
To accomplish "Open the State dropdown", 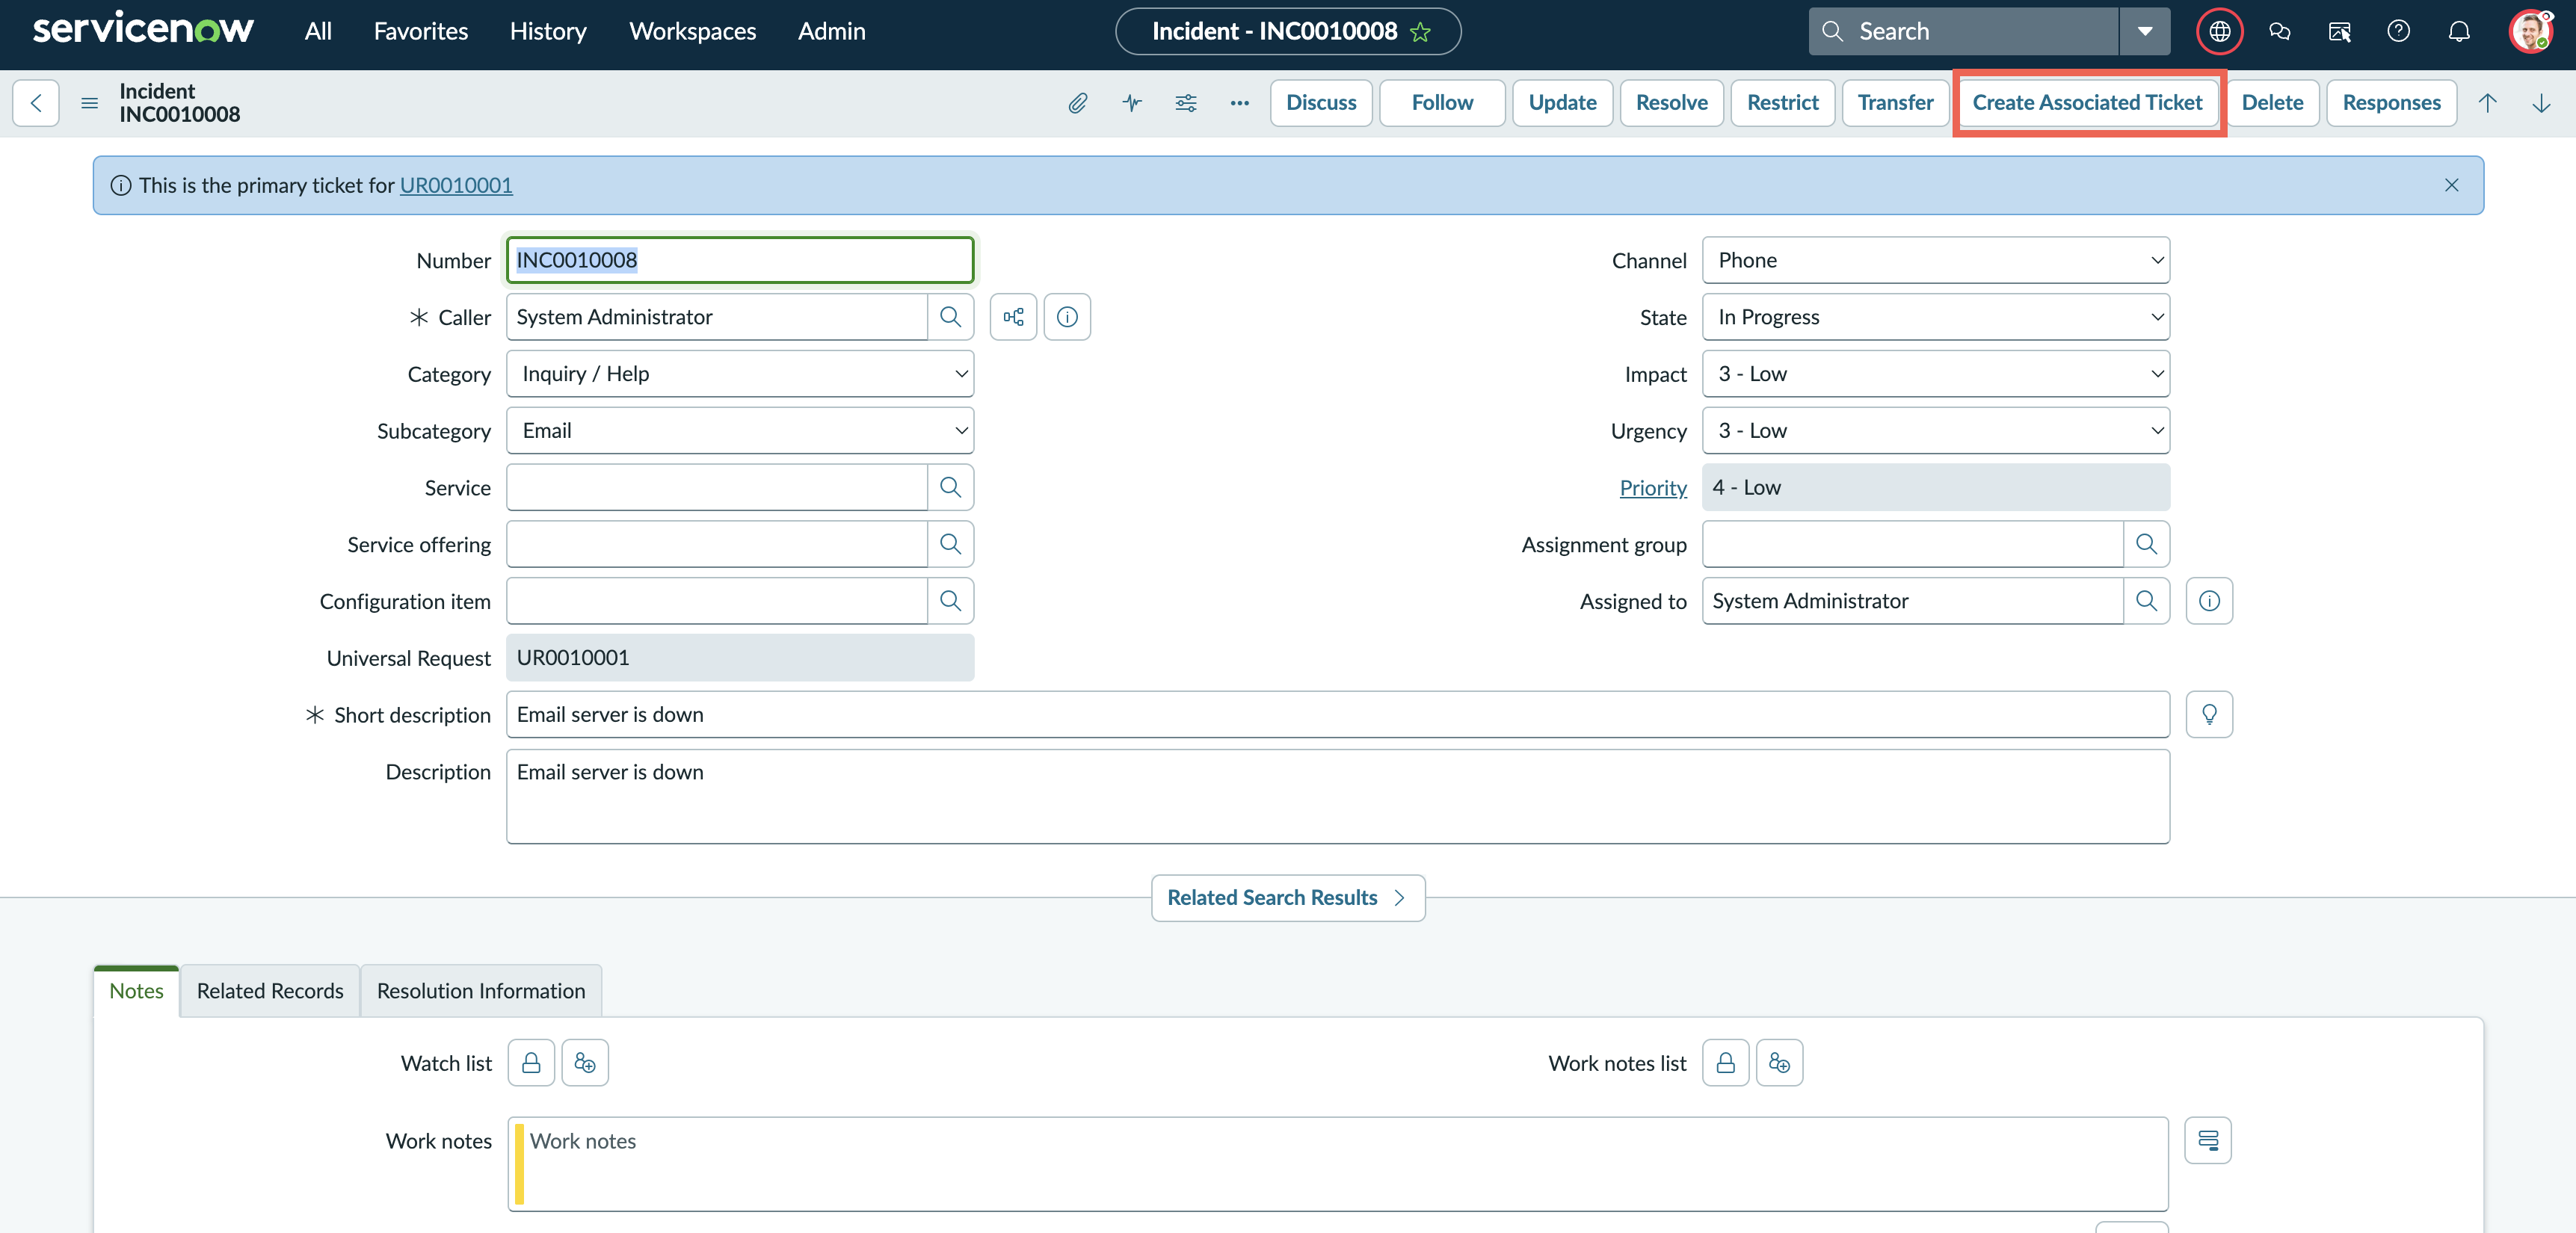I will click(x=1936, y=317).
